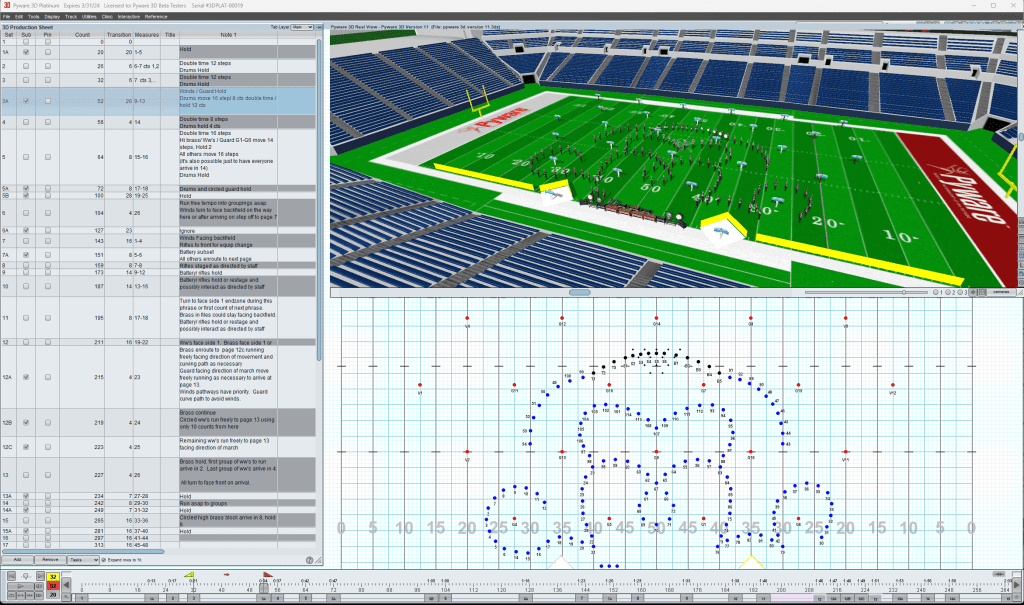
Task: Click the yellow flag timeline anchor
Action: click(x=190, y=574)
